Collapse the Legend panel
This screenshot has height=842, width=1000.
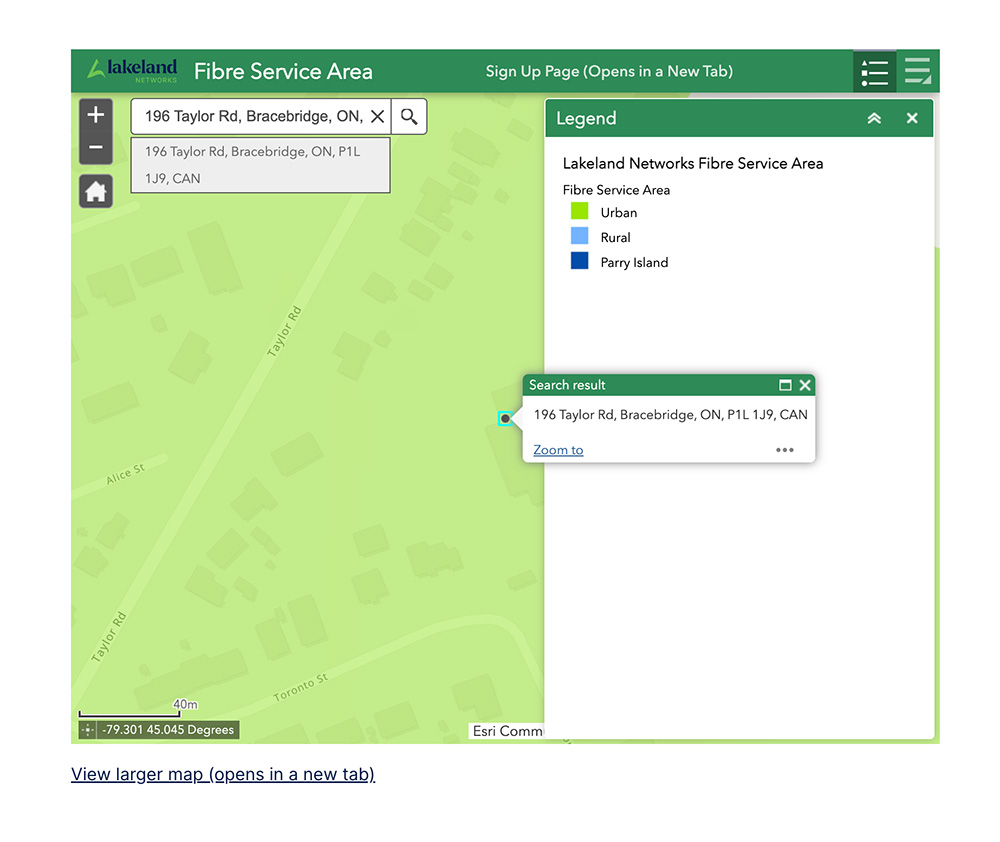(874, 118)
